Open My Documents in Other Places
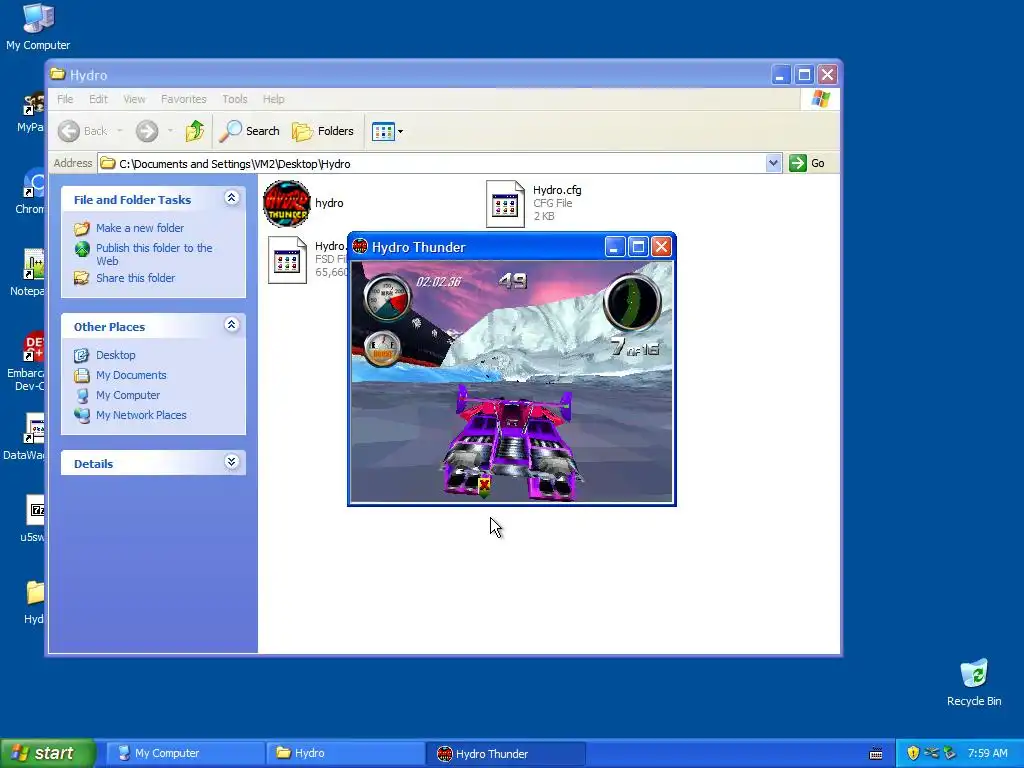 click(x=131, y=375)
